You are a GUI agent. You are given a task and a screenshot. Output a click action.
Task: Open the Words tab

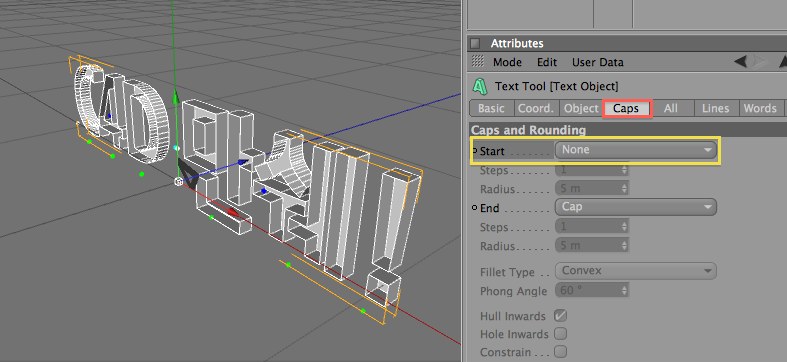coord(760,108)
